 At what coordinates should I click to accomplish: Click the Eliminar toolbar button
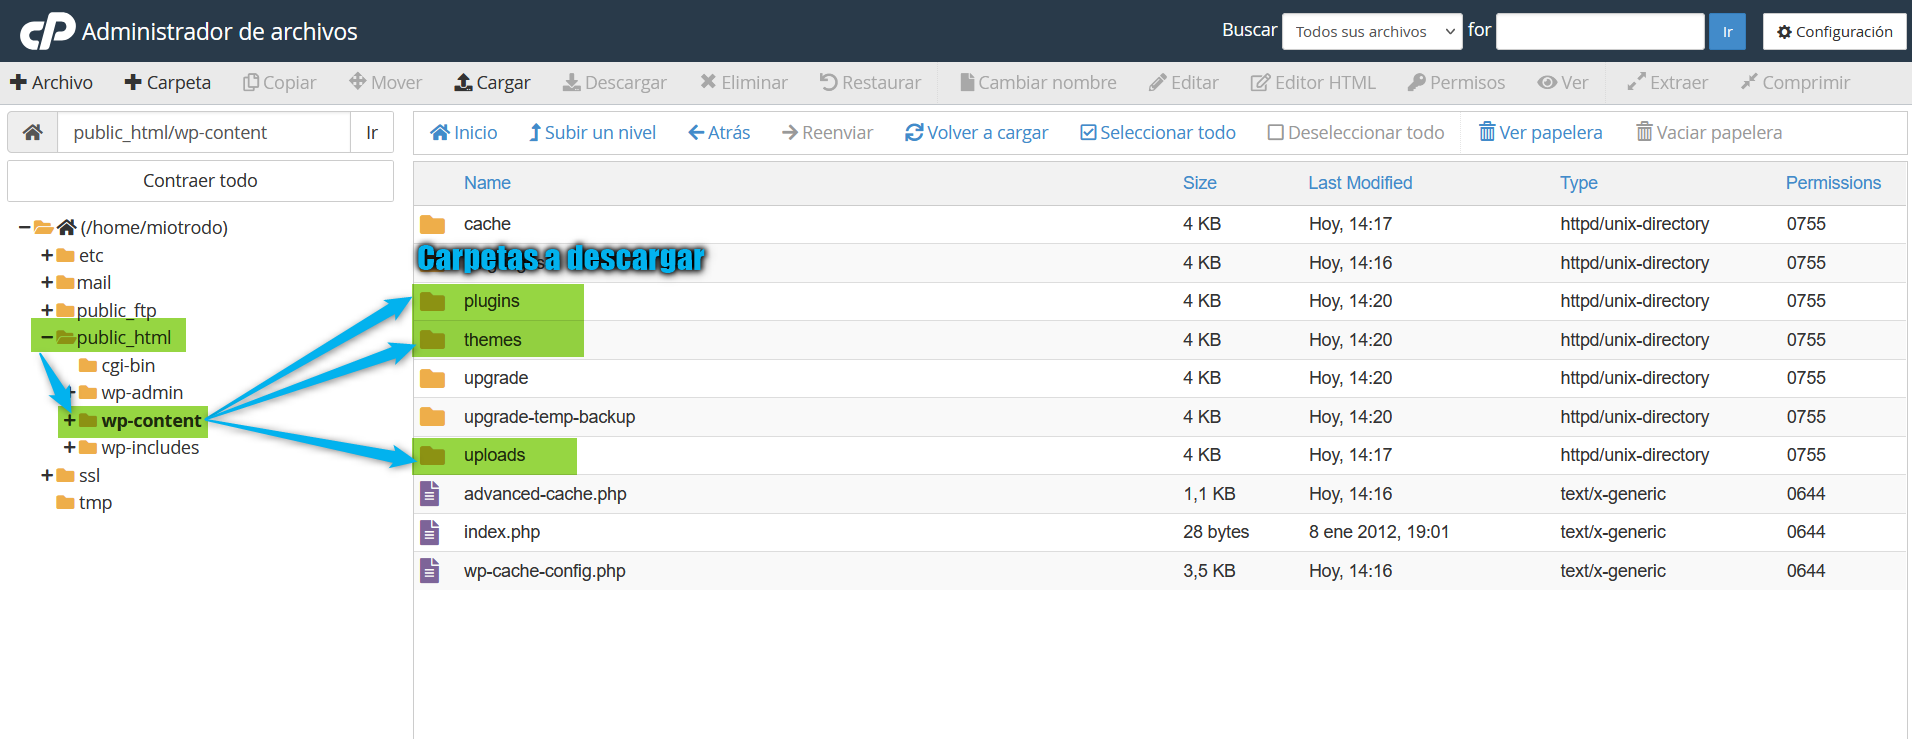point(744,82)
